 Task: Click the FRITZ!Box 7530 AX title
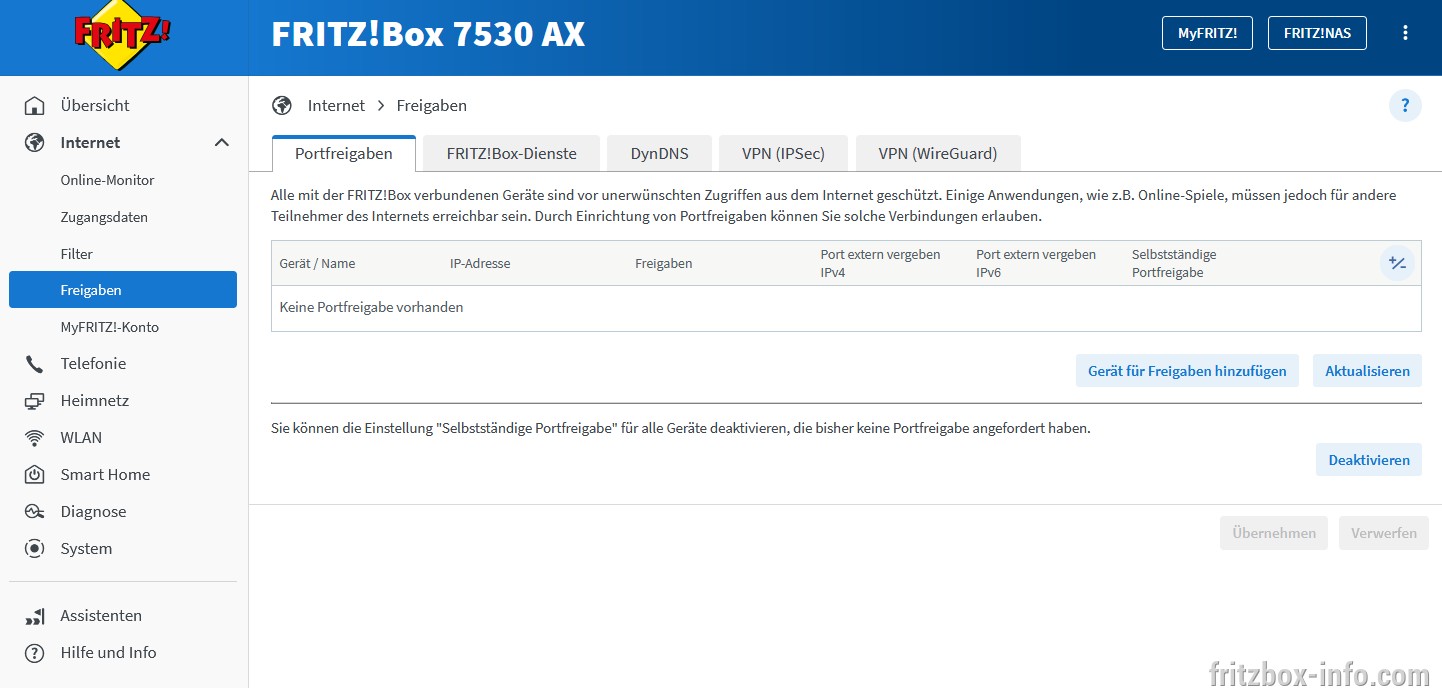428,35
